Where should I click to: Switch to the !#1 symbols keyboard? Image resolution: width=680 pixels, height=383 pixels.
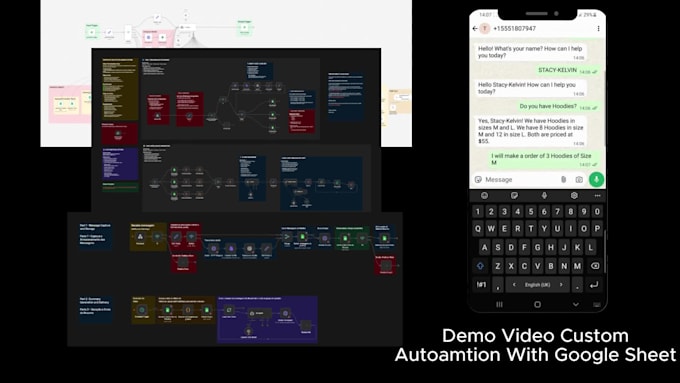coord(481,285)
